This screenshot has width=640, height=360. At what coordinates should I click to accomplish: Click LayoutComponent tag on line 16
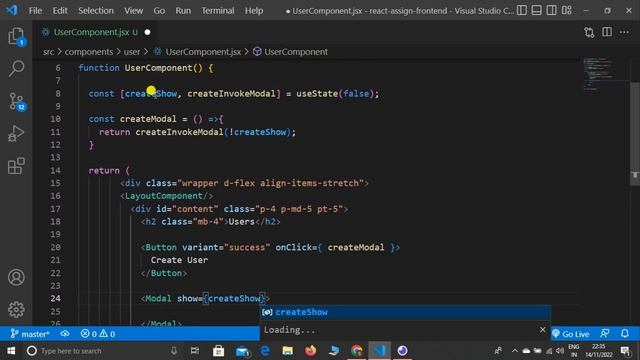coord(164,196)
